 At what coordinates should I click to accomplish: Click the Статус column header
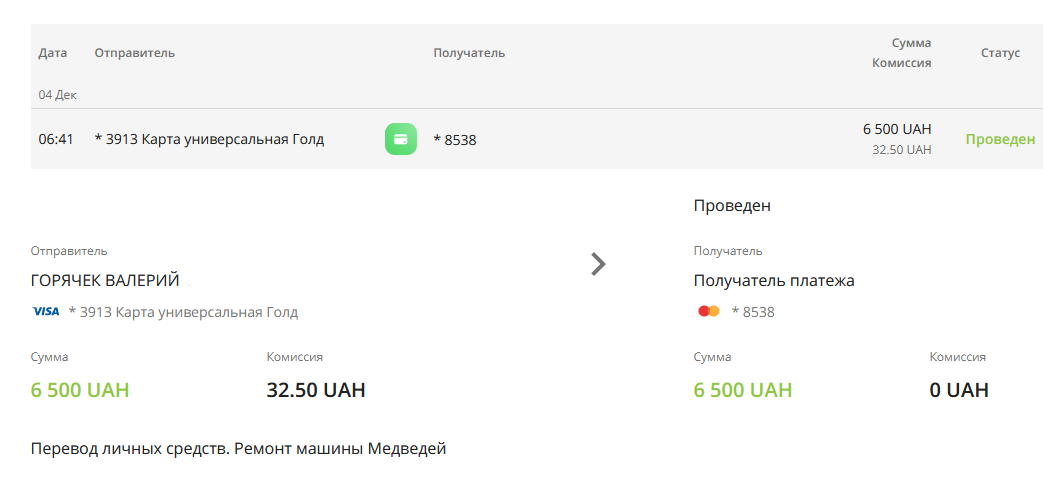pos(1000,53)
